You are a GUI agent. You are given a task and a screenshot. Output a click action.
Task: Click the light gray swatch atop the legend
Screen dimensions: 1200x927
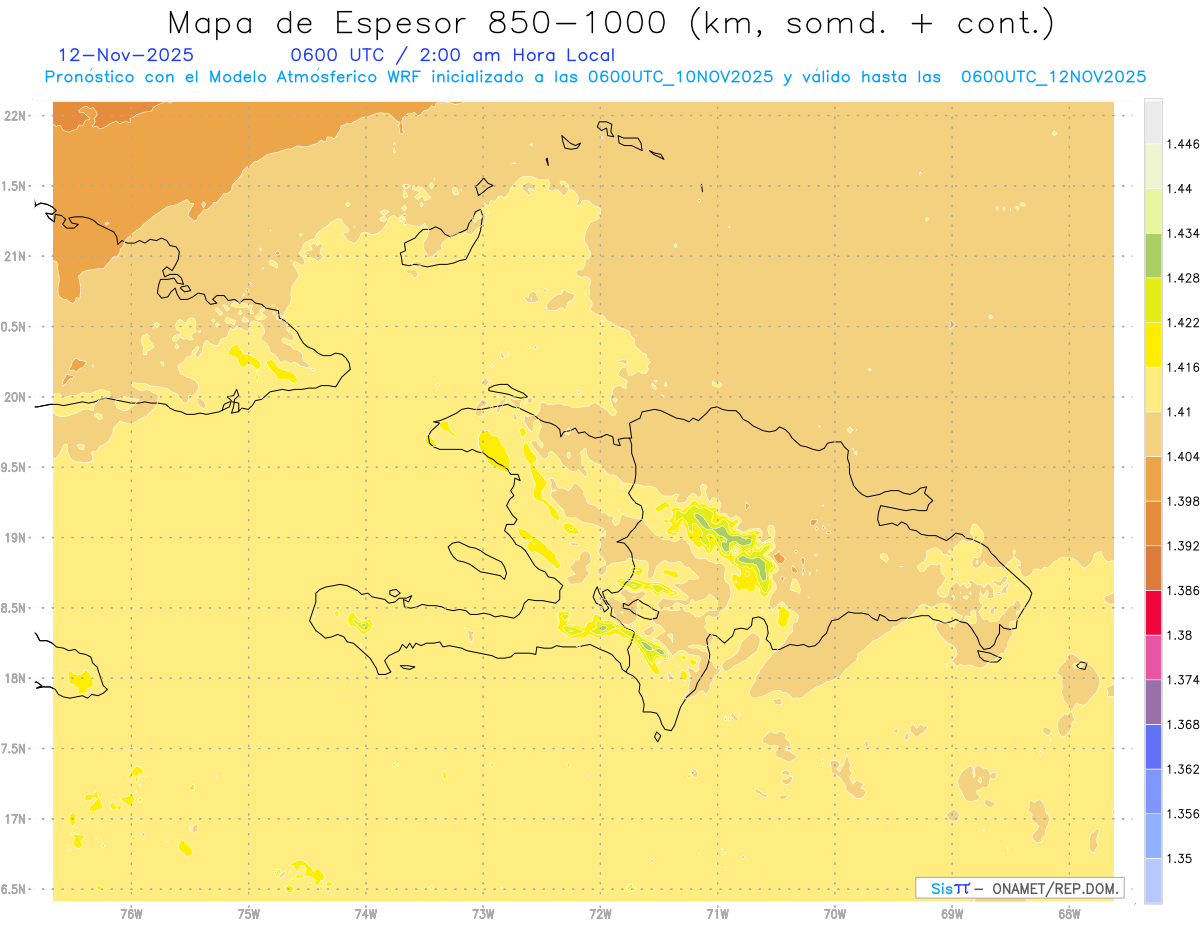[1153, 121]
